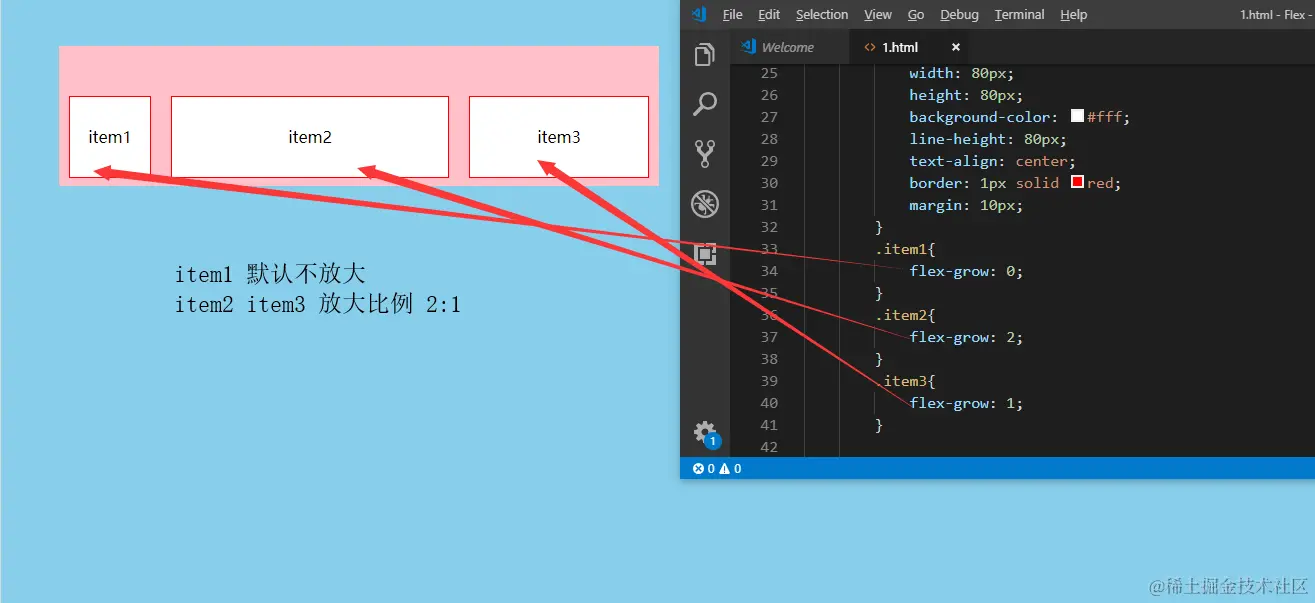Click line number 42 in the gutter
Image resolution: width=1315 pixels, height=603 pixels.
coord(768,447)
